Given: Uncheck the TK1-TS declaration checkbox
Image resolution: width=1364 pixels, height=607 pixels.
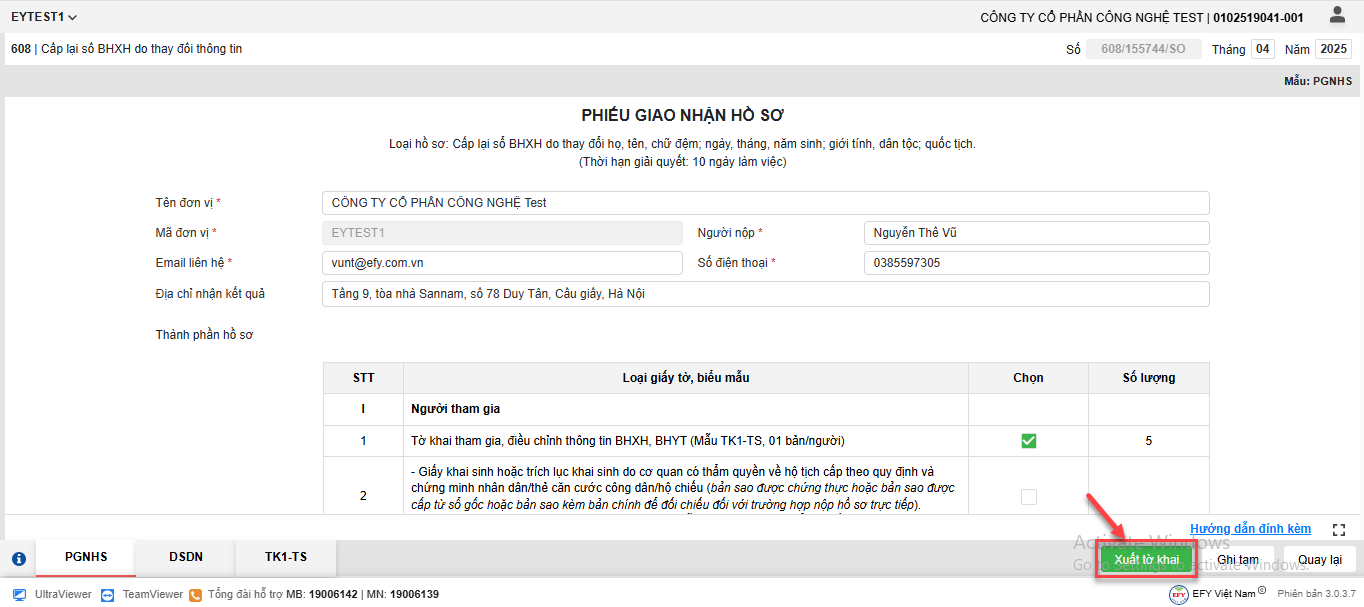Looking at the screenshot, I should point(1028,441).
